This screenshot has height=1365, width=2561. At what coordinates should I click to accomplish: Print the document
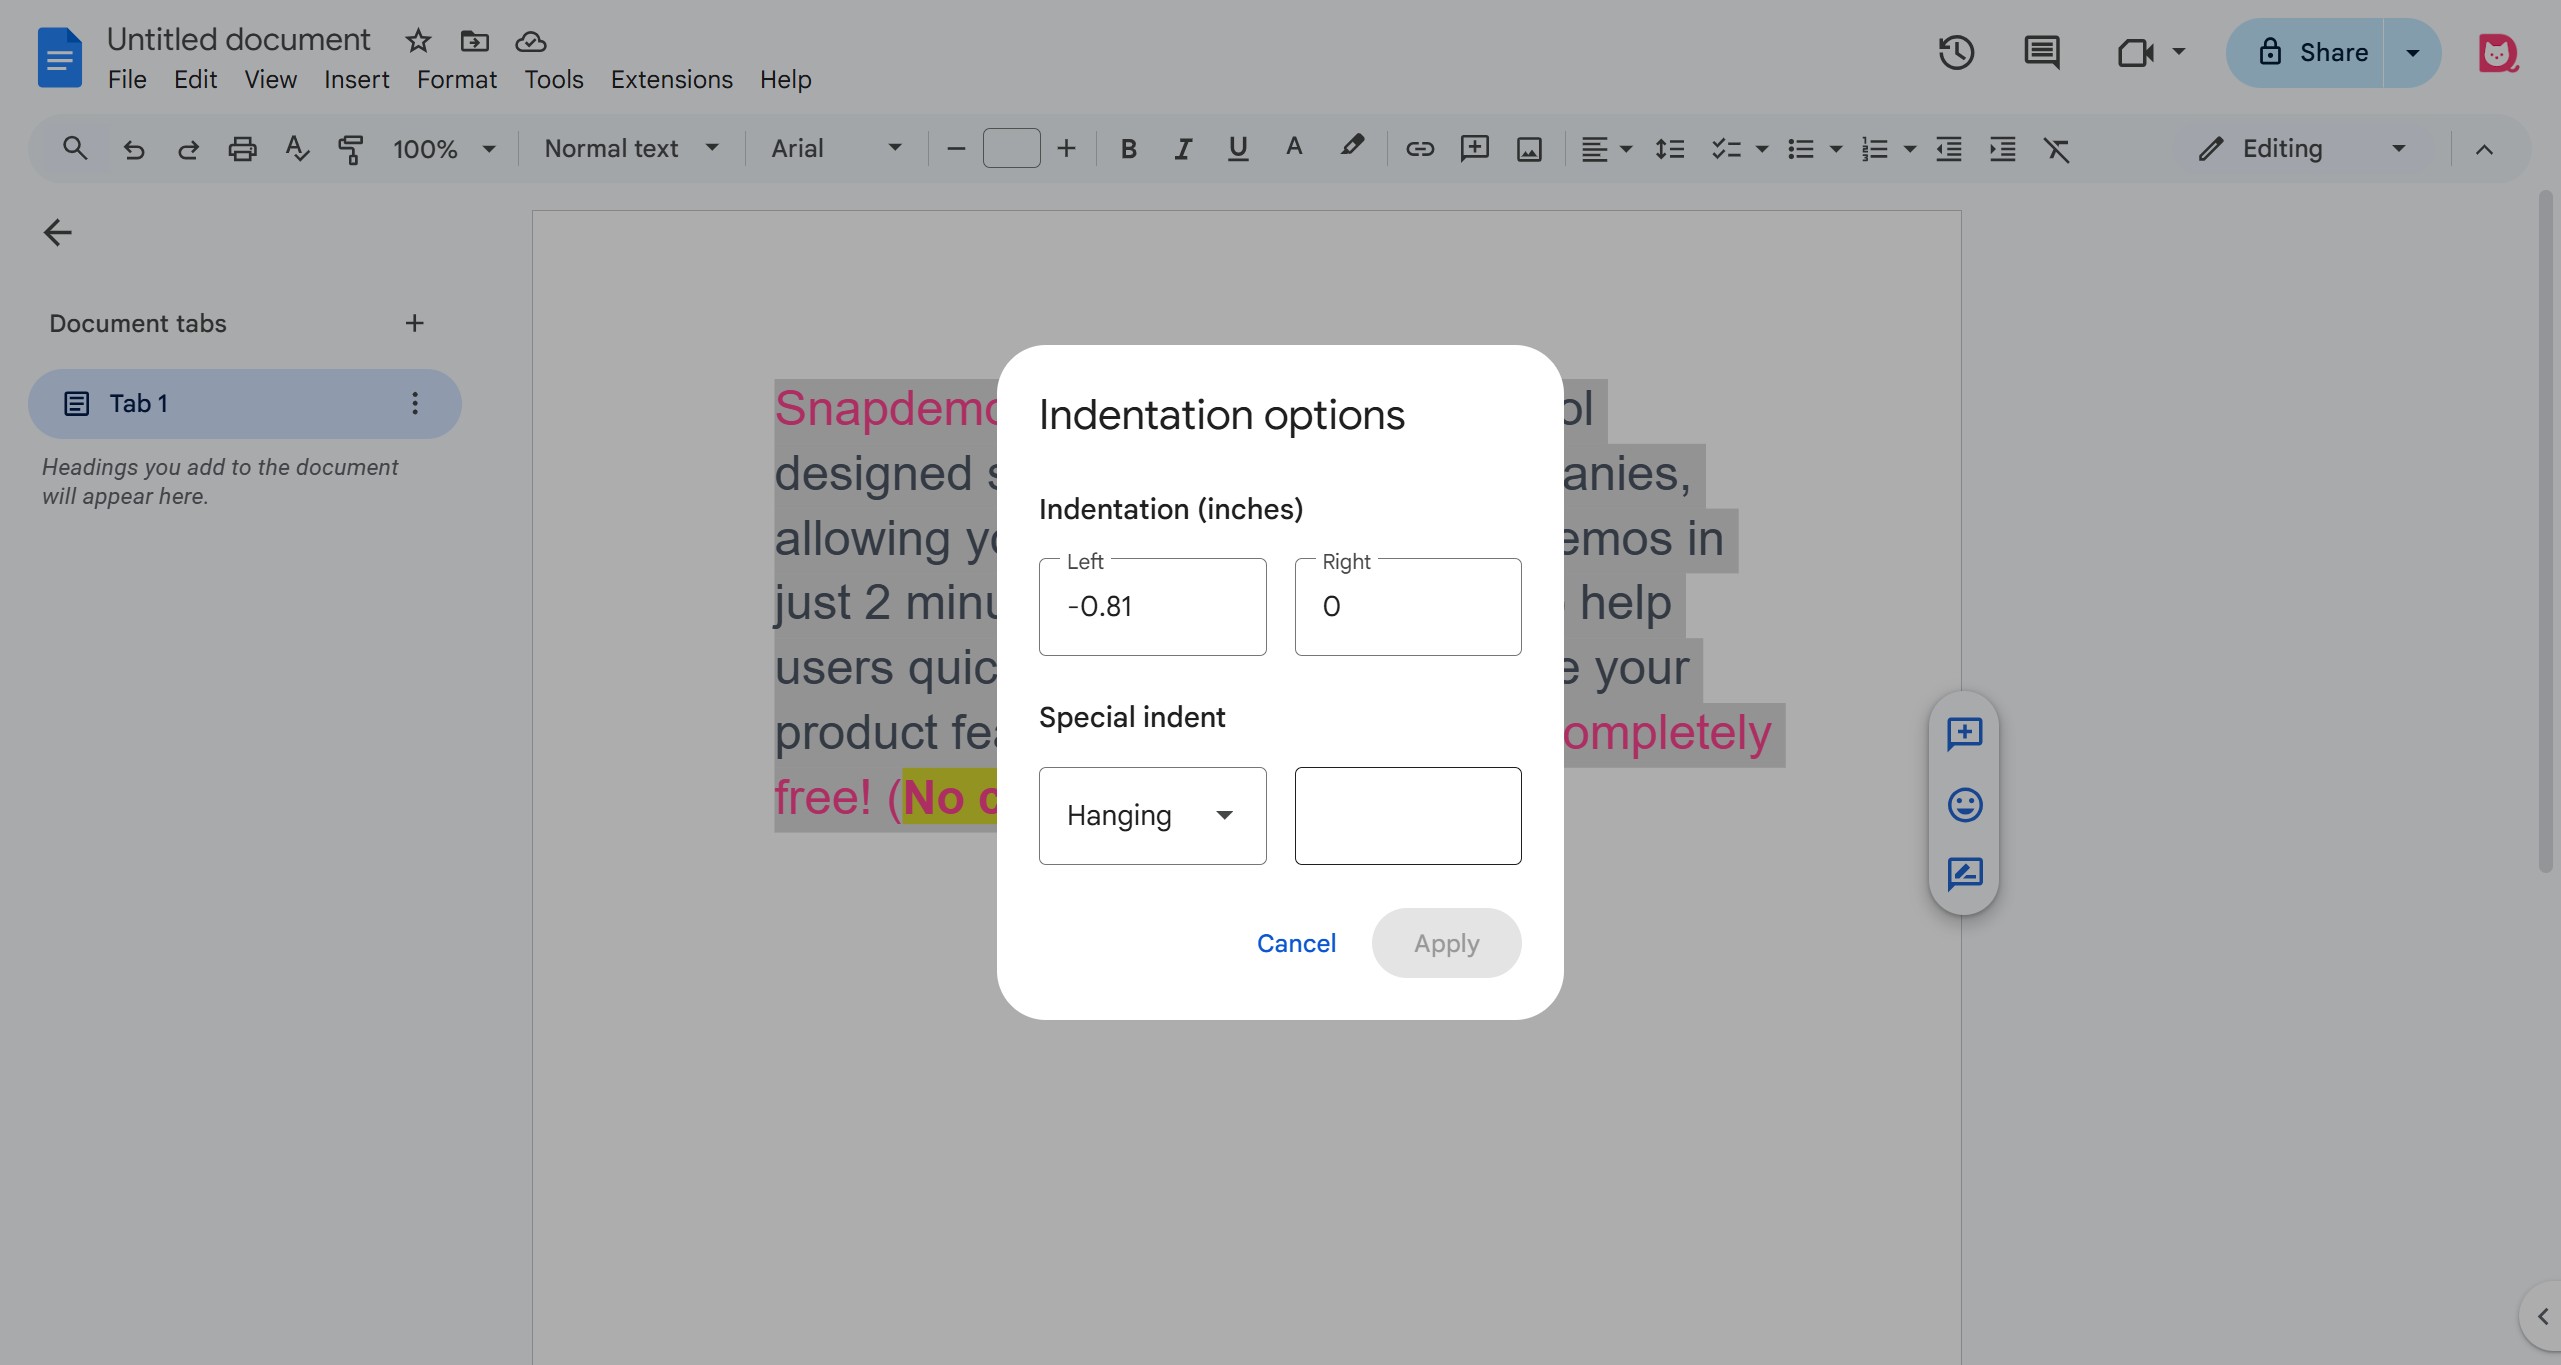click(242, 149)
